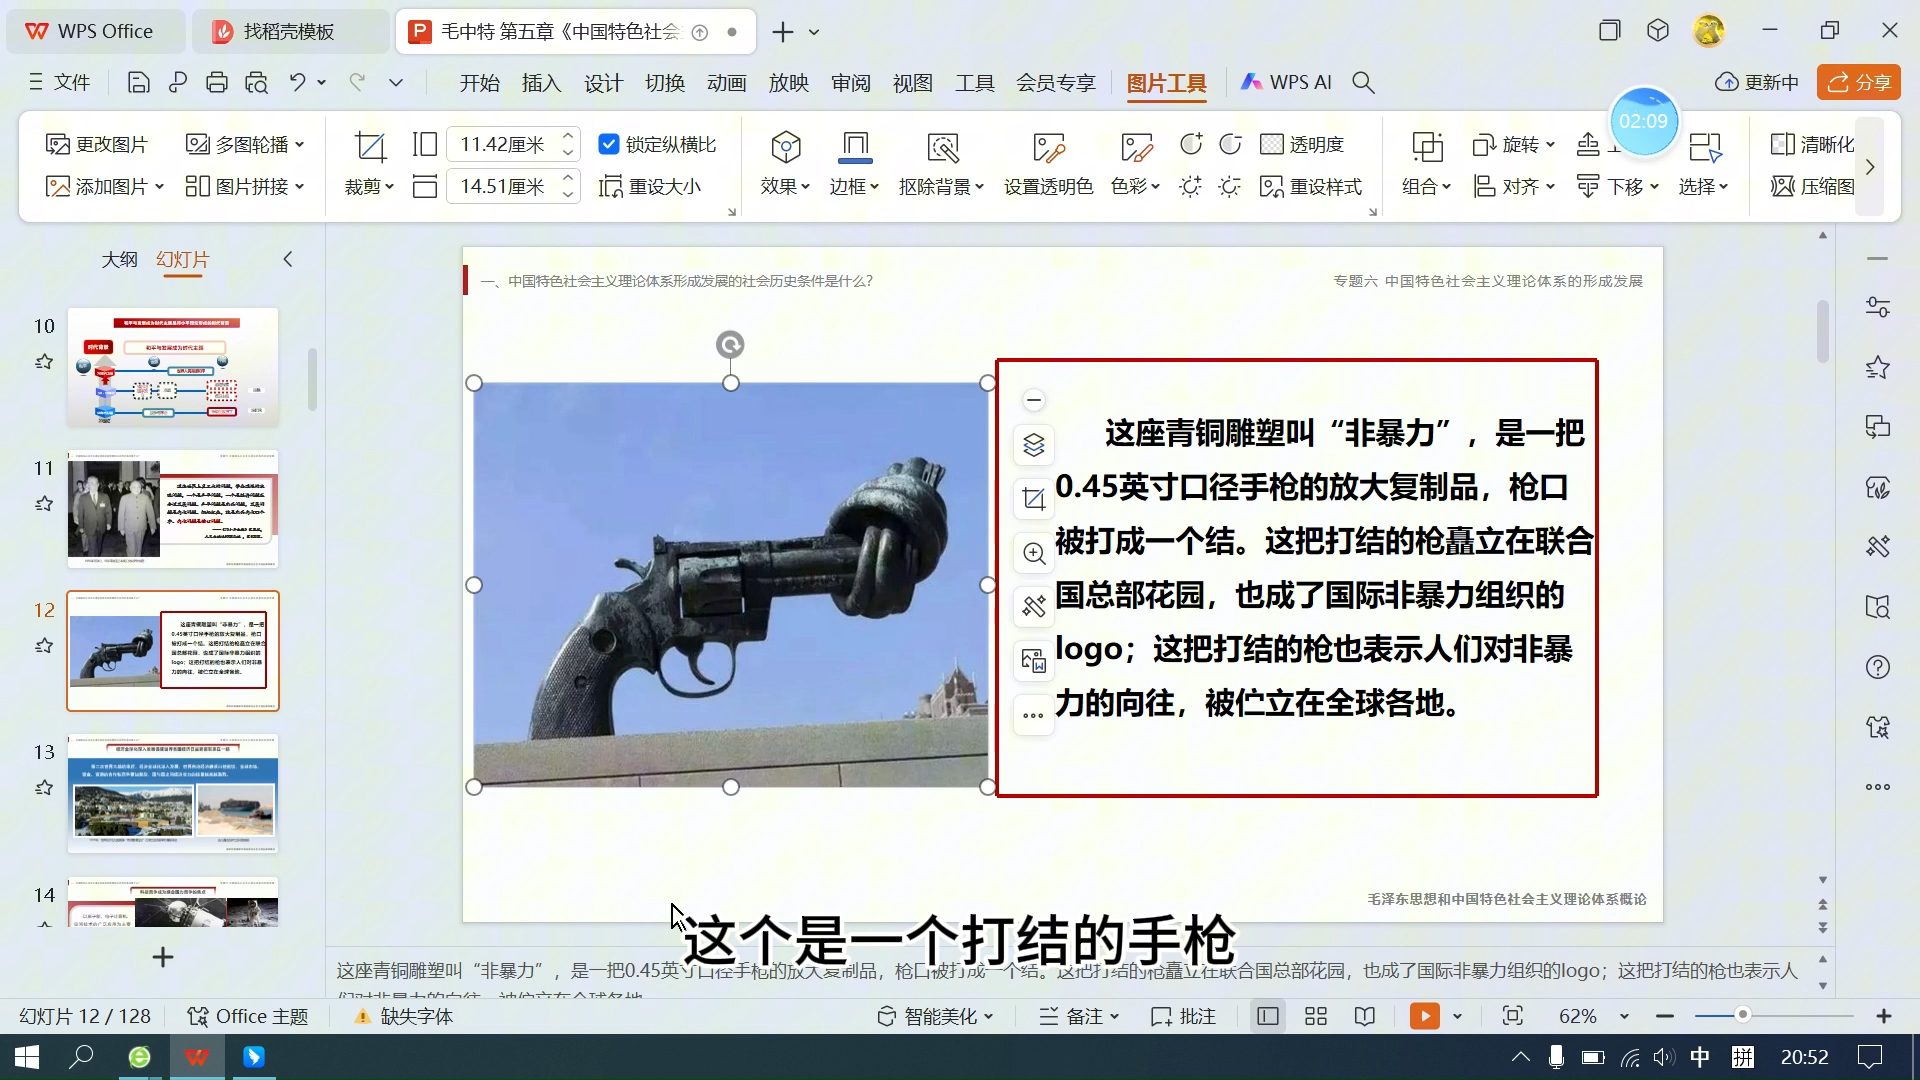Open the Print icon in quick toolbar
Viewport: 1920px width, 1080px height.
tap(217, 83)
